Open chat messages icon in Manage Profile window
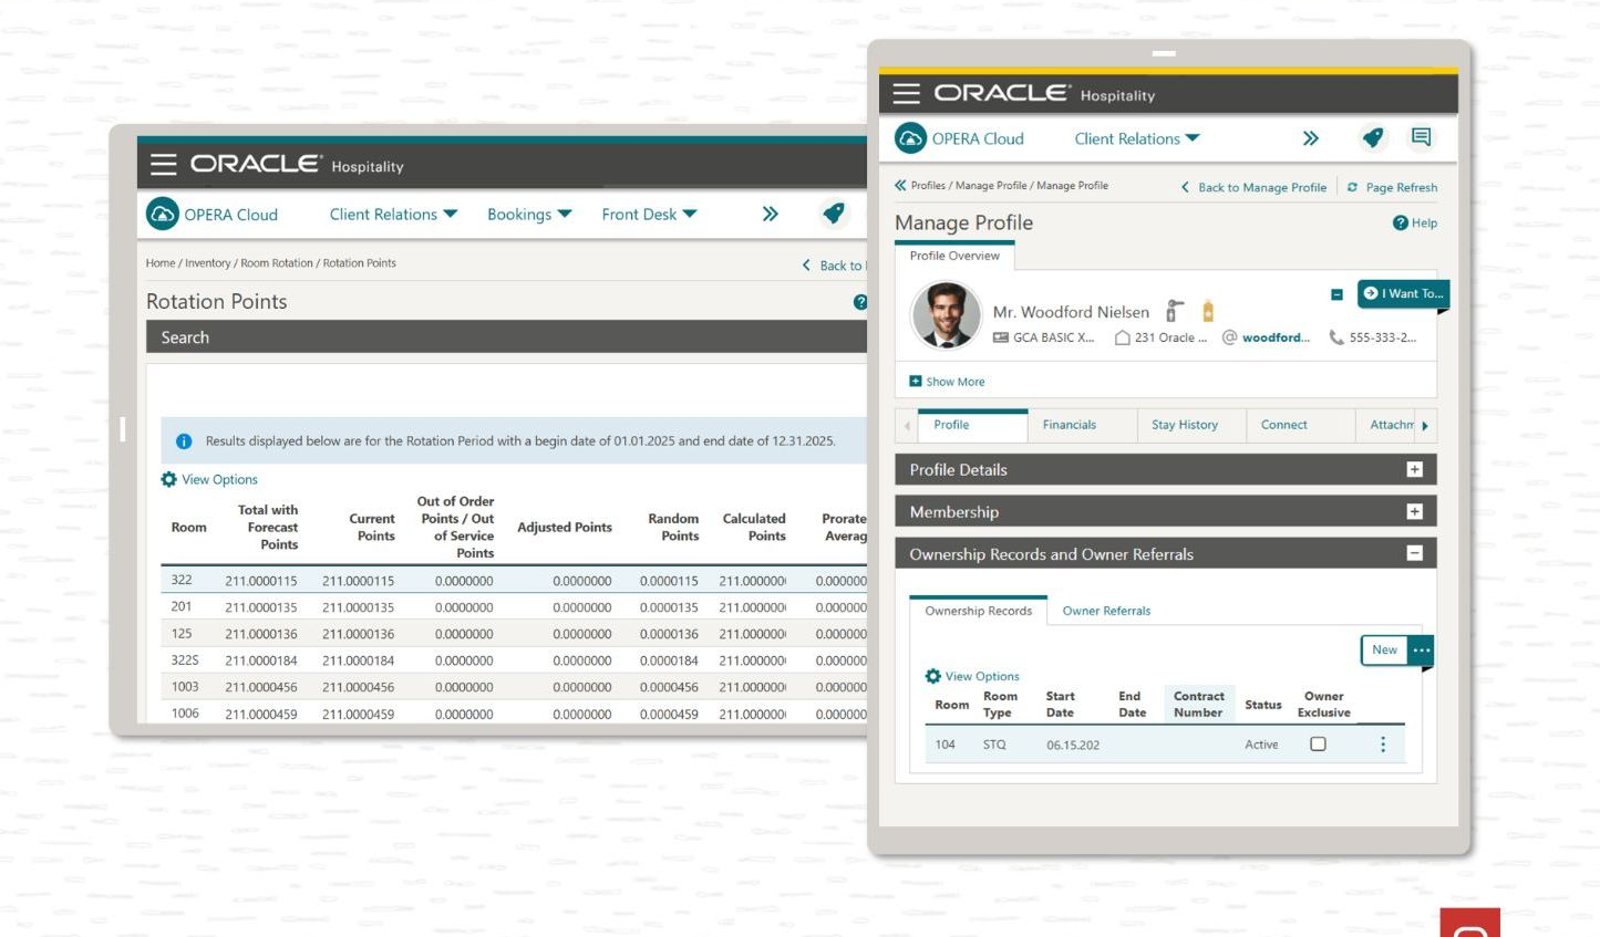 (1421, 137)
